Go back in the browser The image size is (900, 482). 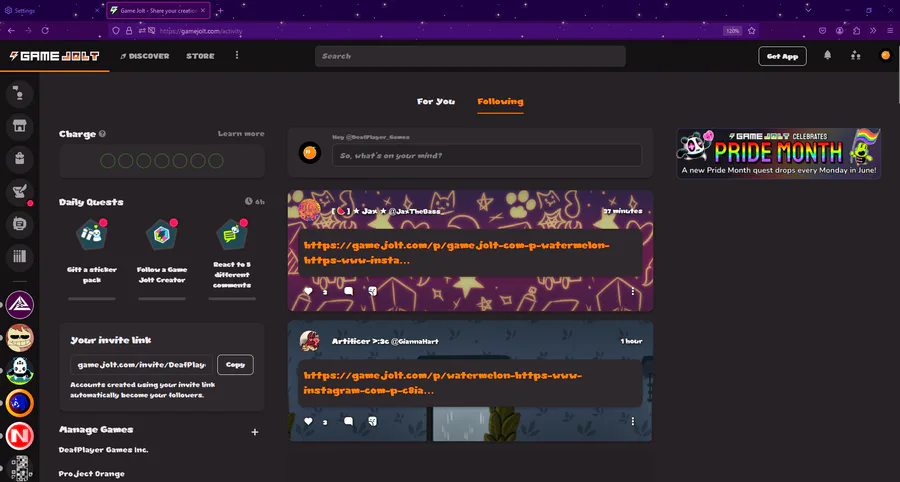[11, 30]
